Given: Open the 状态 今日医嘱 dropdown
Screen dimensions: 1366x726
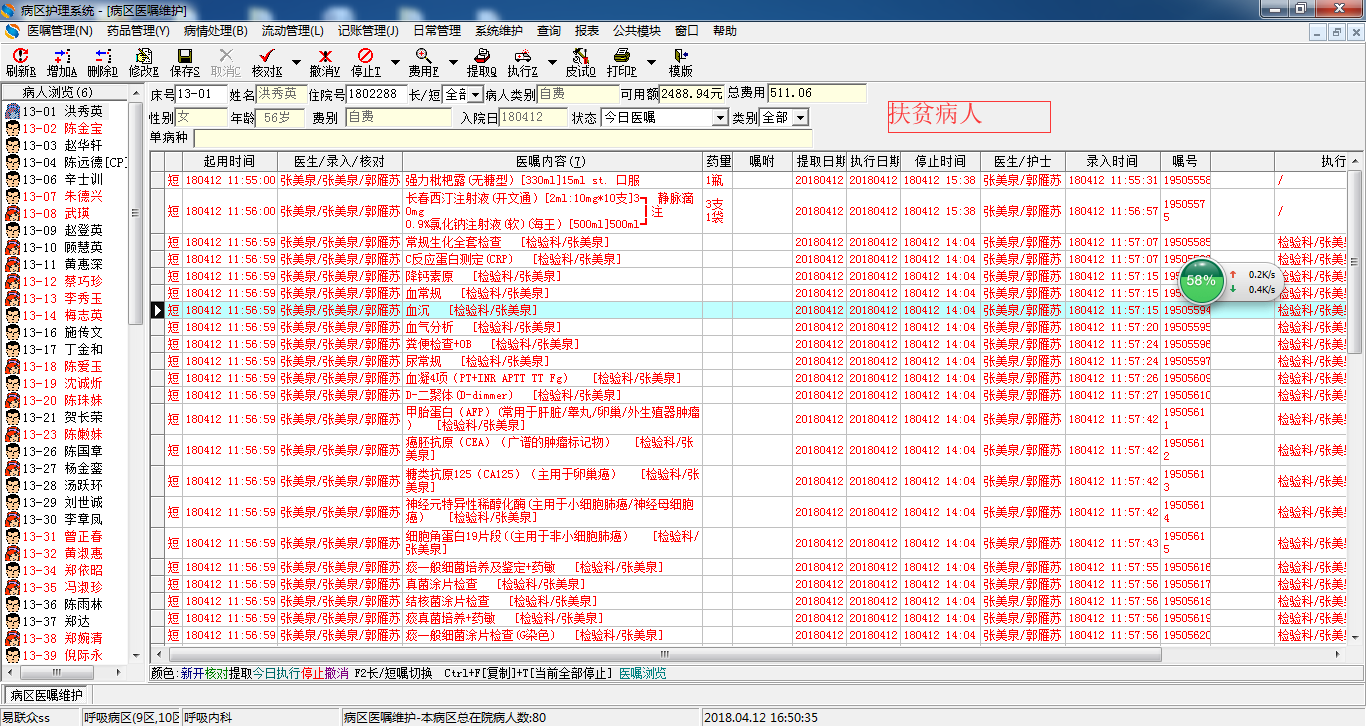Looking at the screenshot, I should pos(720,118).
